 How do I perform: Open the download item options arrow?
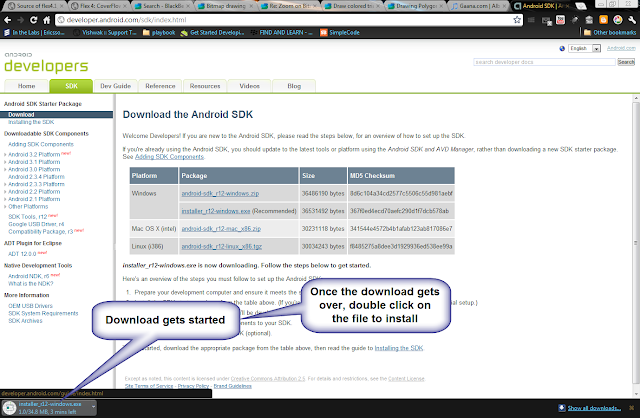(x=93, y=407)
